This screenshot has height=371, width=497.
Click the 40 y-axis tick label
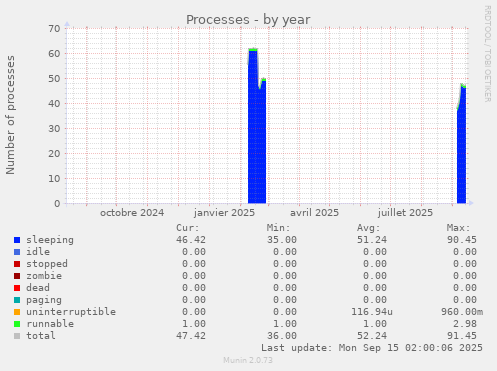pyautogui.click(x=54, y=104)
